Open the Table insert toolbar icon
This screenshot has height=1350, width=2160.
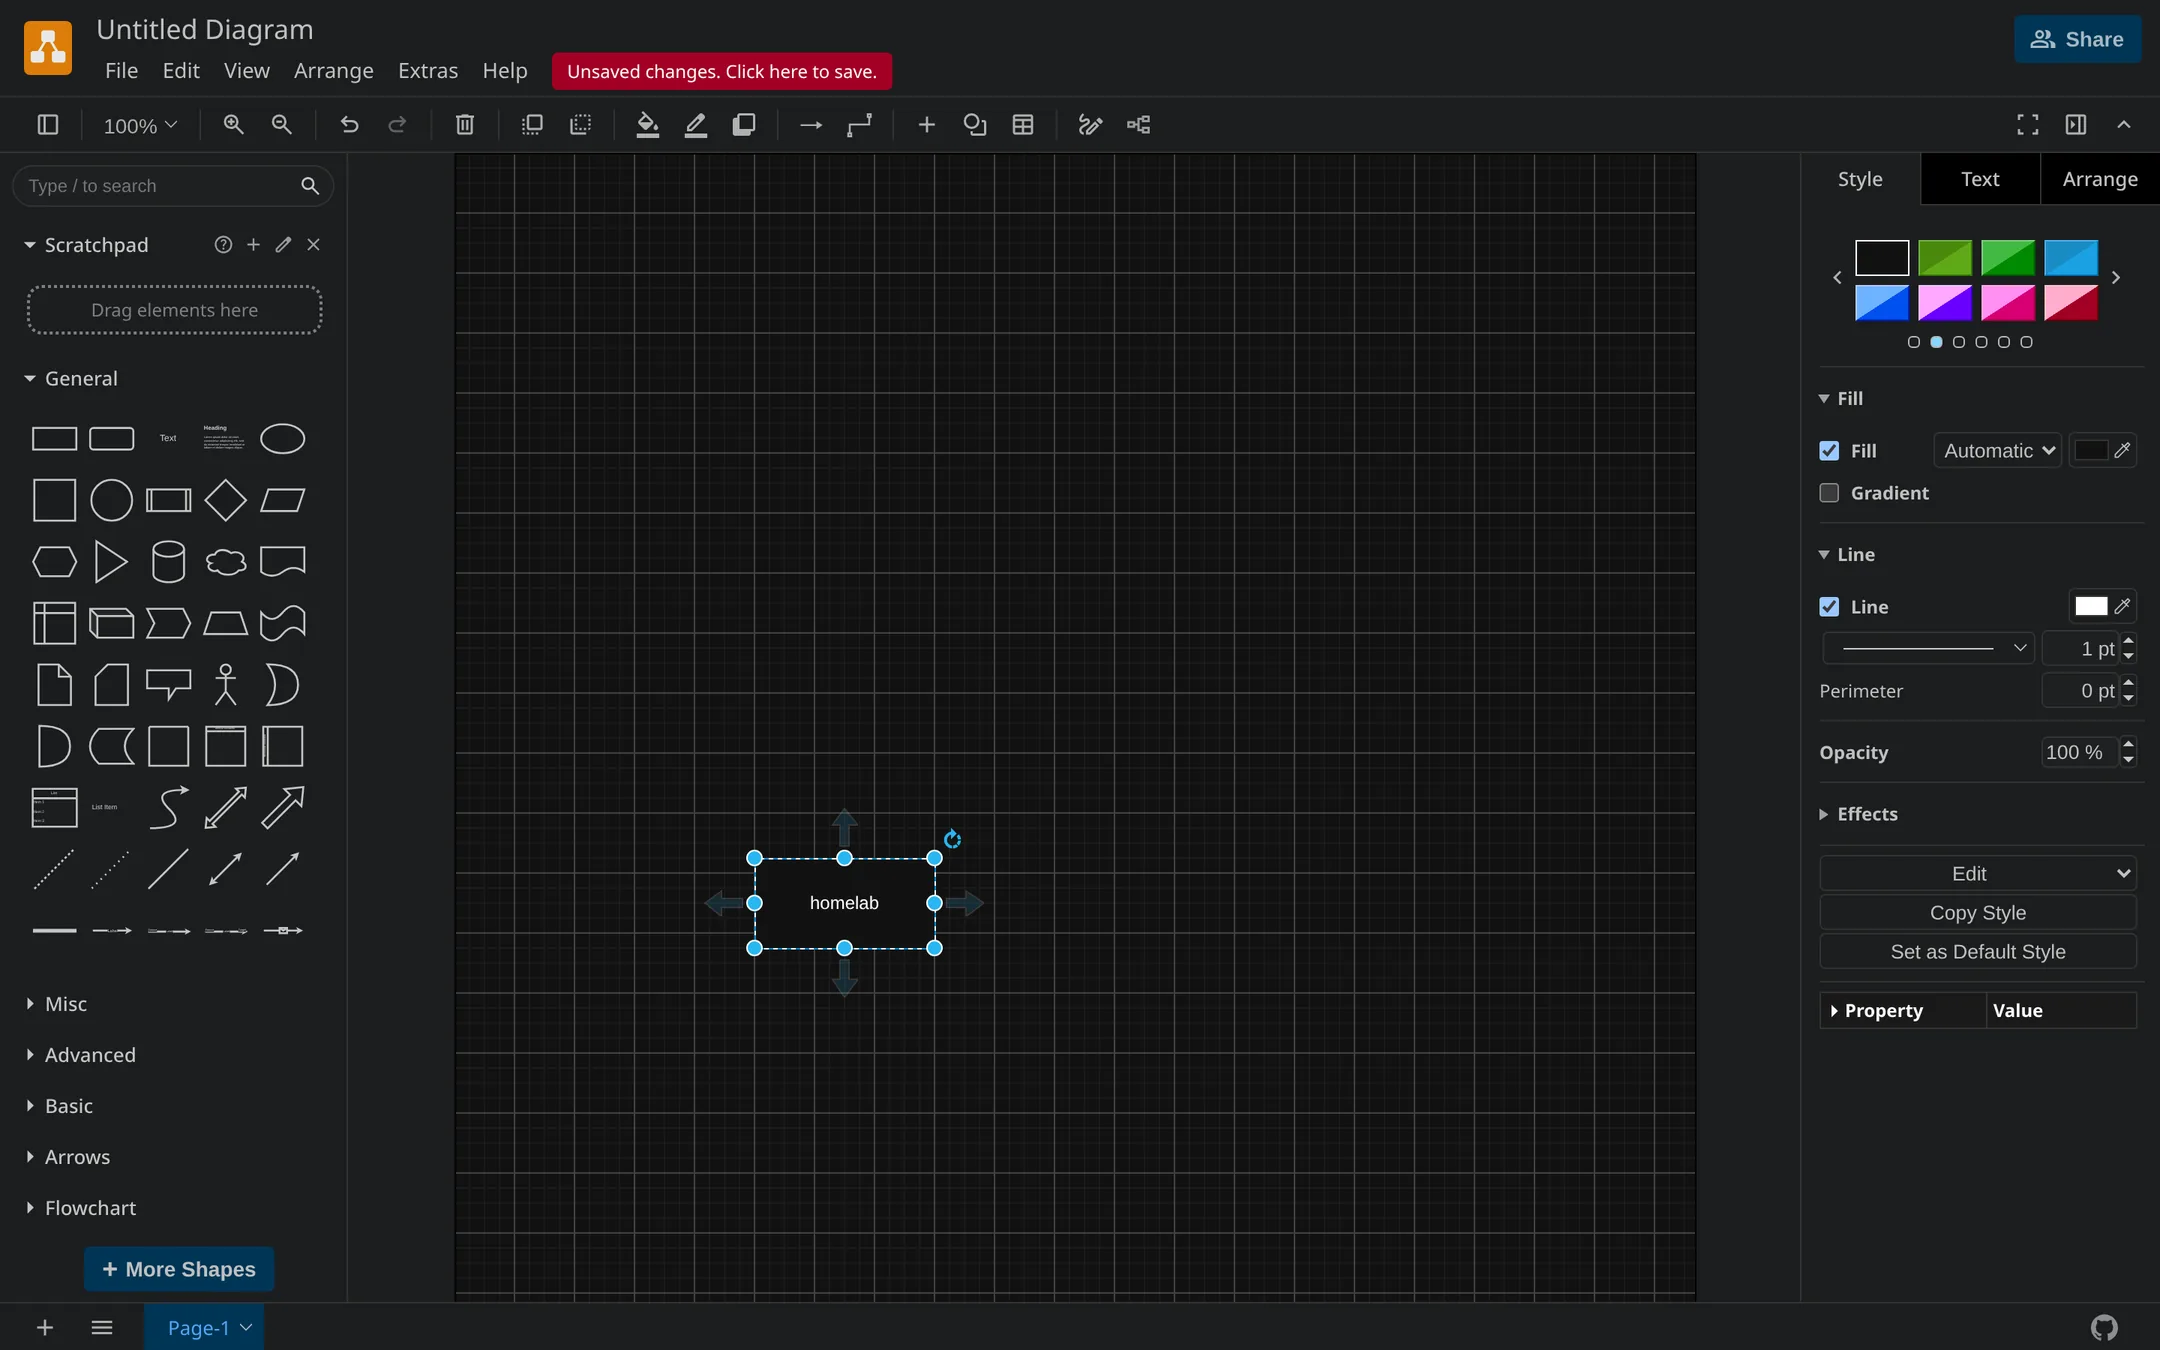click(1023, 125)
